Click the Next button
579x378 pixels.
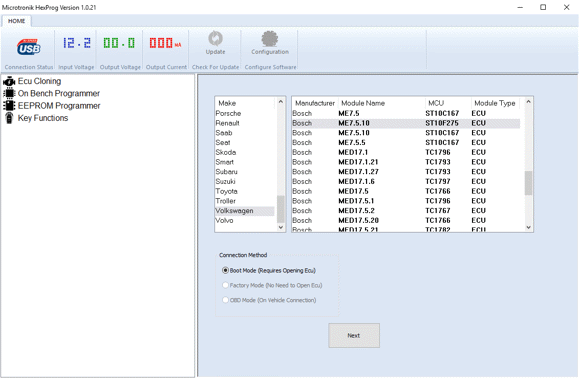(354, 335)
